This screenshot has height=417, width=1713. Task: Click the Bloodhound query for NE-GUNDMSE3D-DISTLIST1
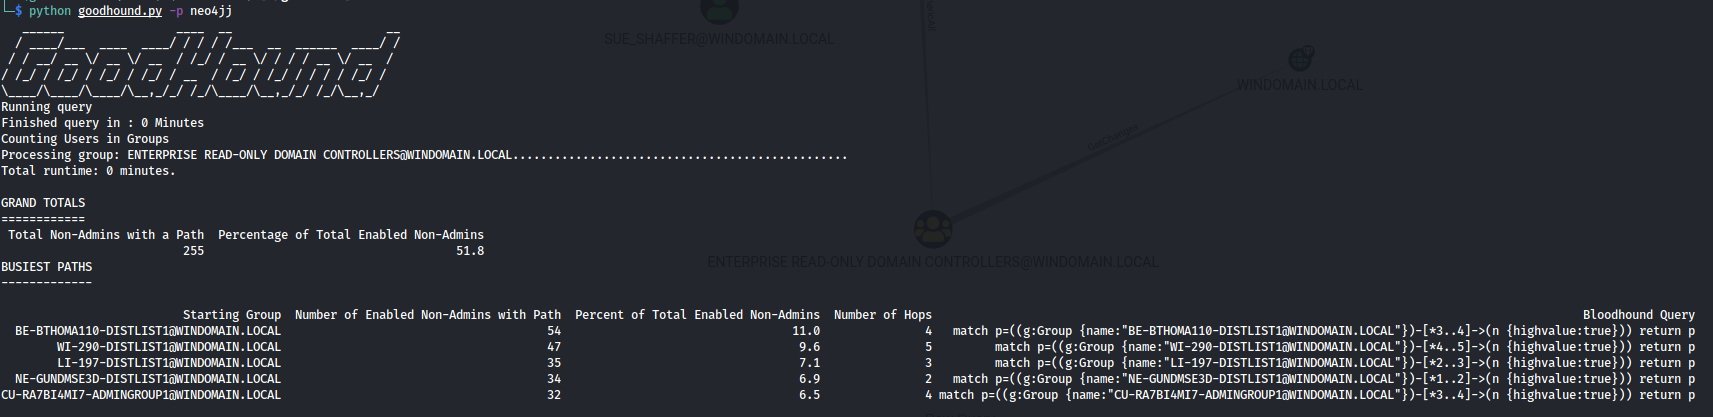(x=1324, y=379)
